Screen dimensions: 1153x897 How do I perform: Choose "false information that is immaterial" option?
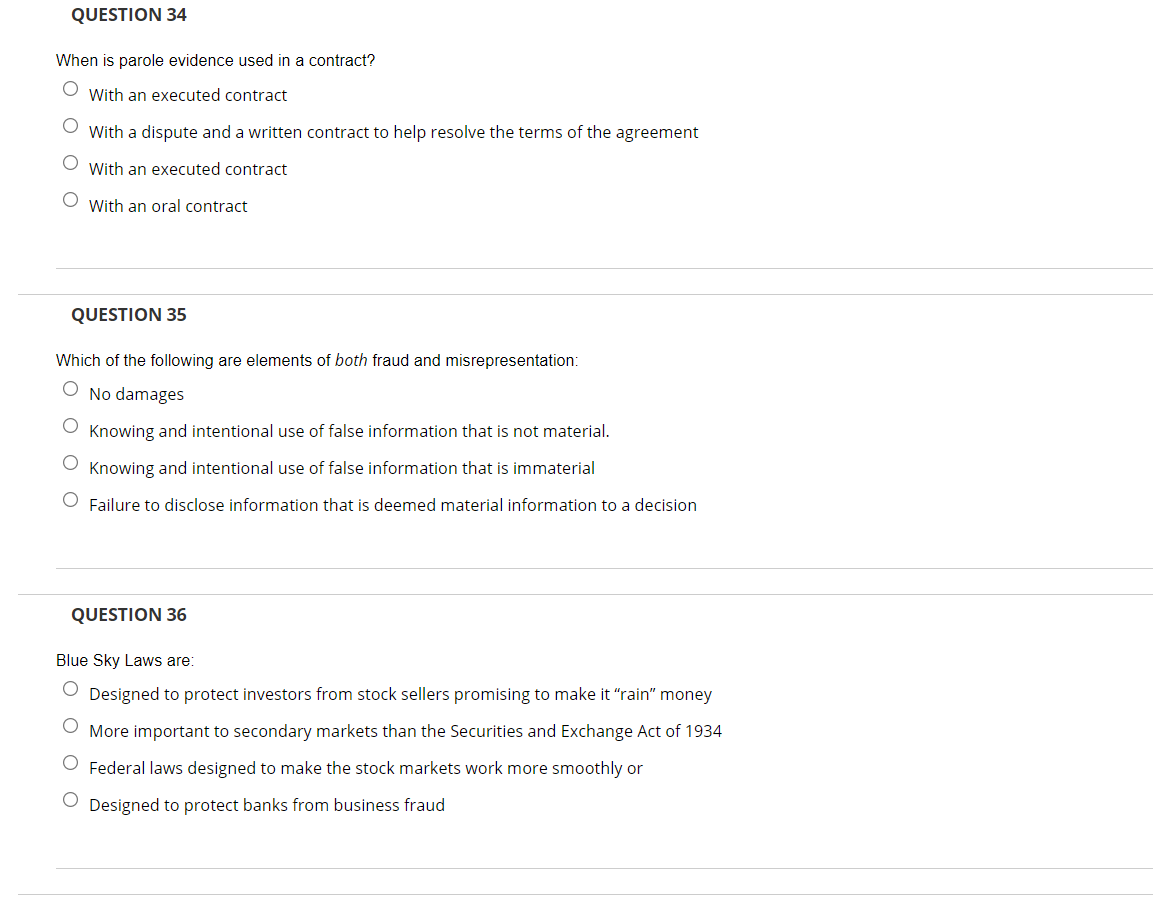pyautogui.click(x=70, y=462)
